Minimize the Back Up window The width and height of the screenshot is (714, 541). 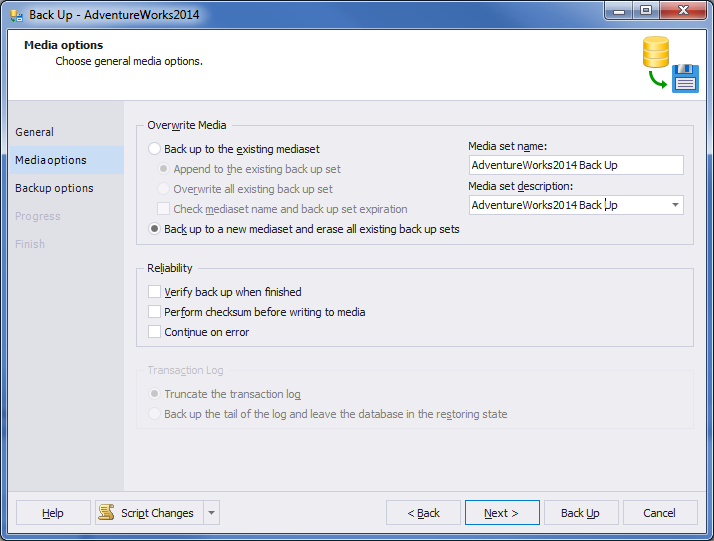coord(619,11)
